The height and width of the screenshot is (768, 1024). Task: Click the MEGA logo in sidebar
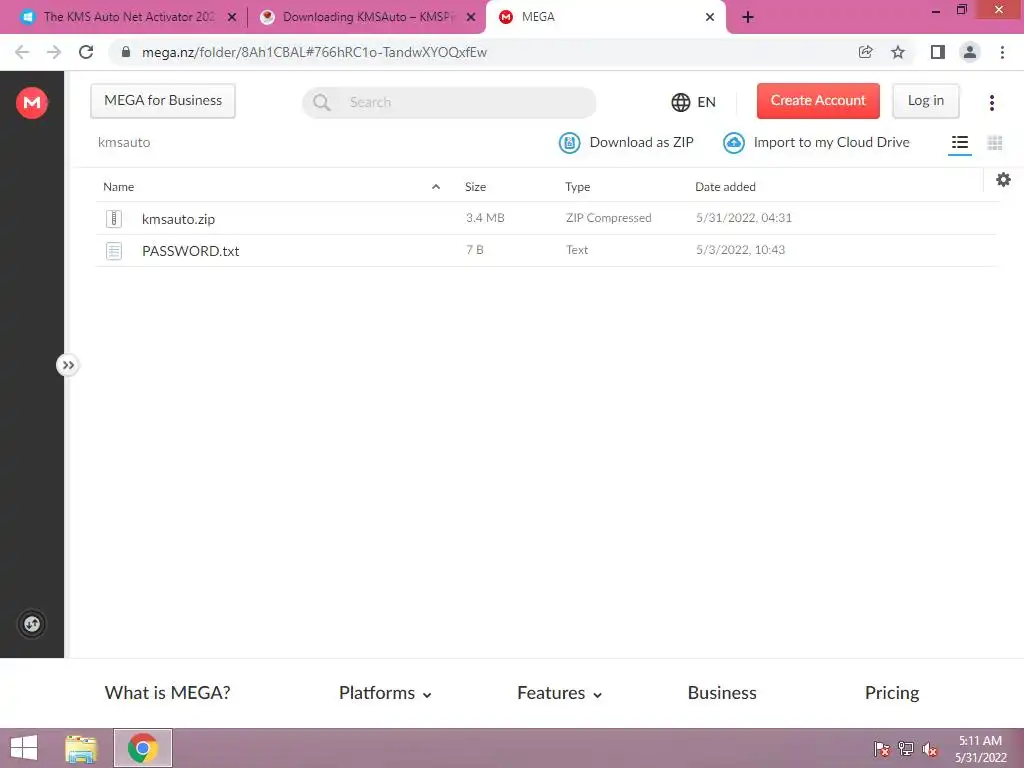coord(31,103)
